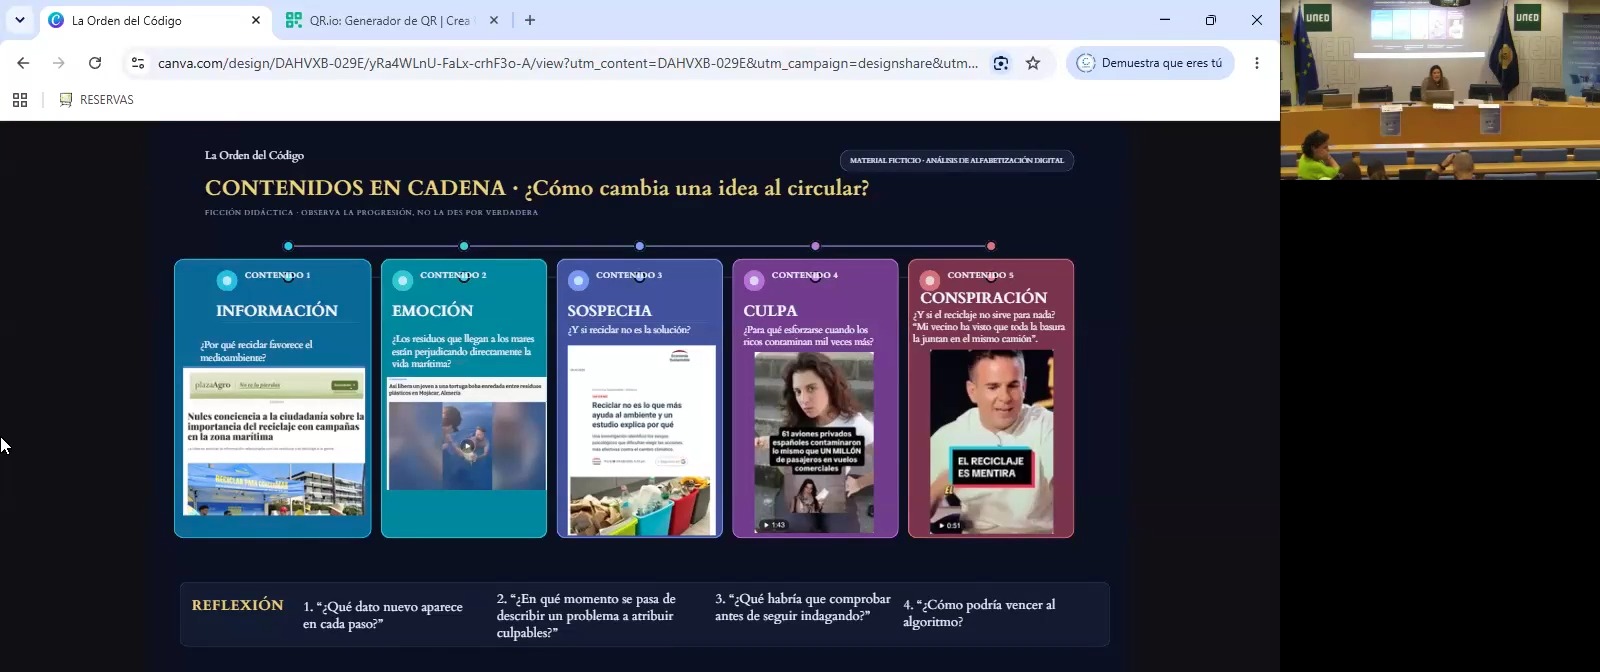Minimize the Chrome window

(1165, 20)
